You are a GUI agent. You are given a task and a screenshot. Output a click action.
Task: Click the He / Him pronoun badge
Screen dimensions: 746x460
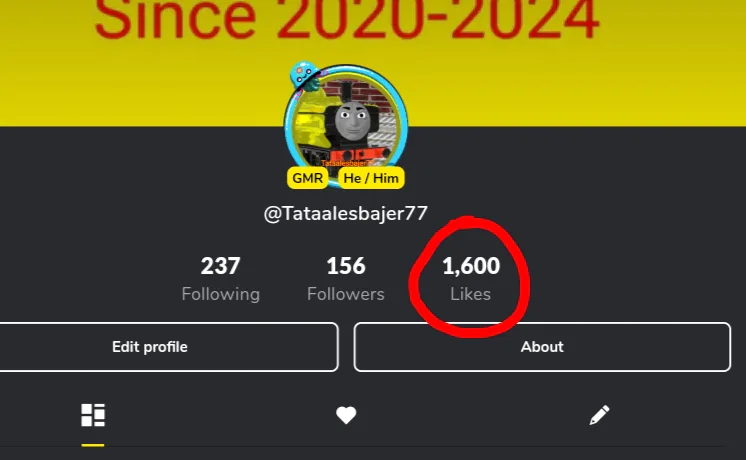[371, 178]
